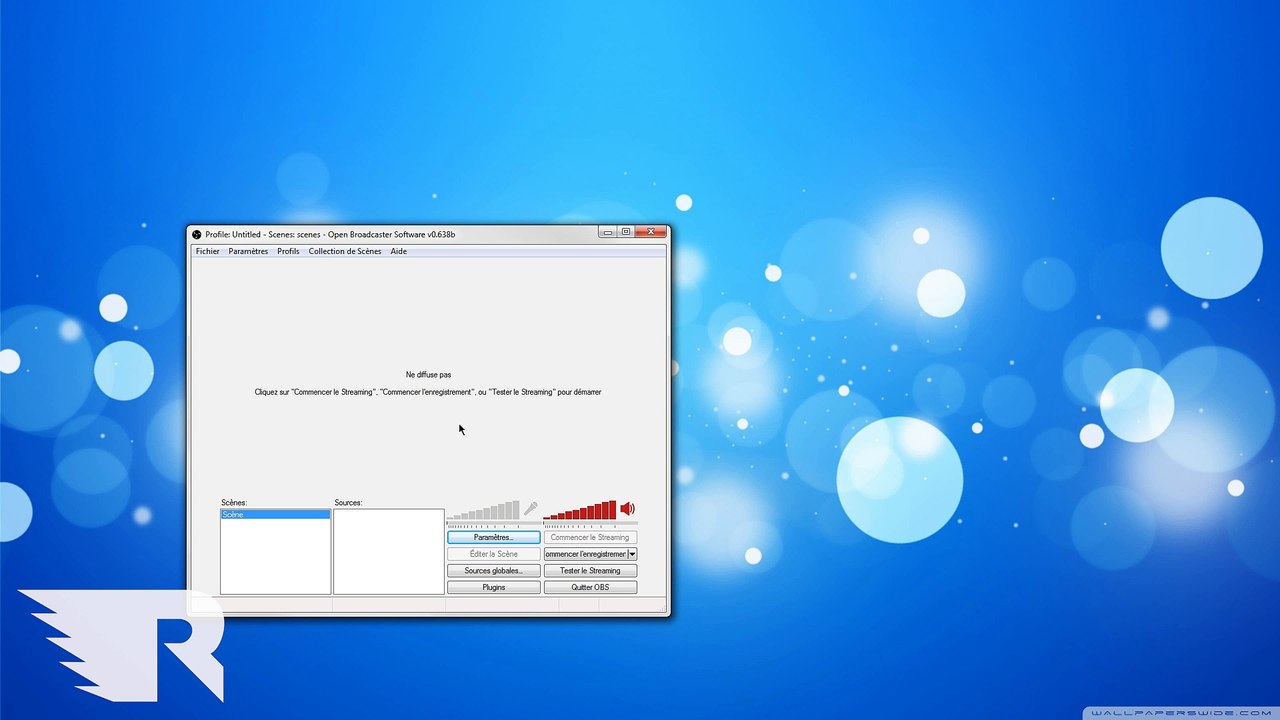Click the OBS logo in title bar

click(197, 234)
